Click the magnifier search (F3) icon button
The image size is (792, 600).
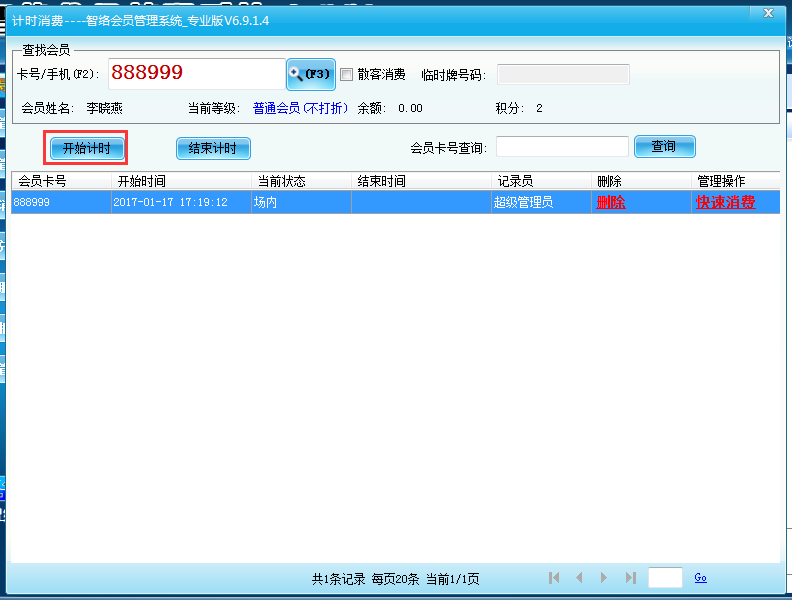[x=310, y=74]
